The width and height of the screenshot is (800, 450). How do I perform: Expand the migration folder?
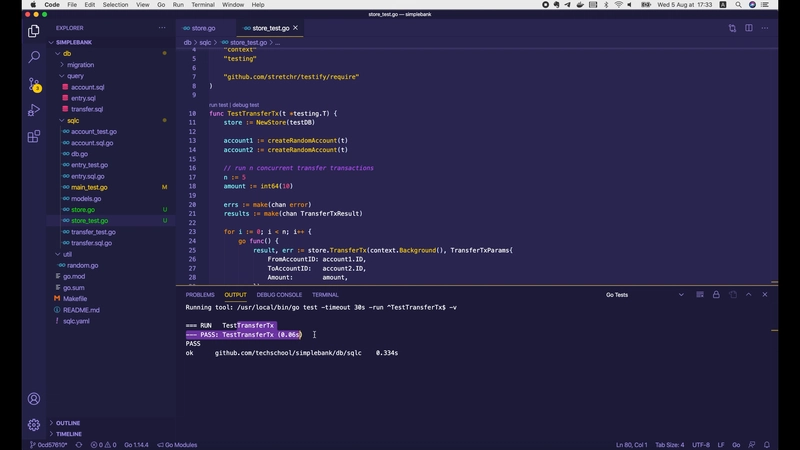(x=80, y=65)
